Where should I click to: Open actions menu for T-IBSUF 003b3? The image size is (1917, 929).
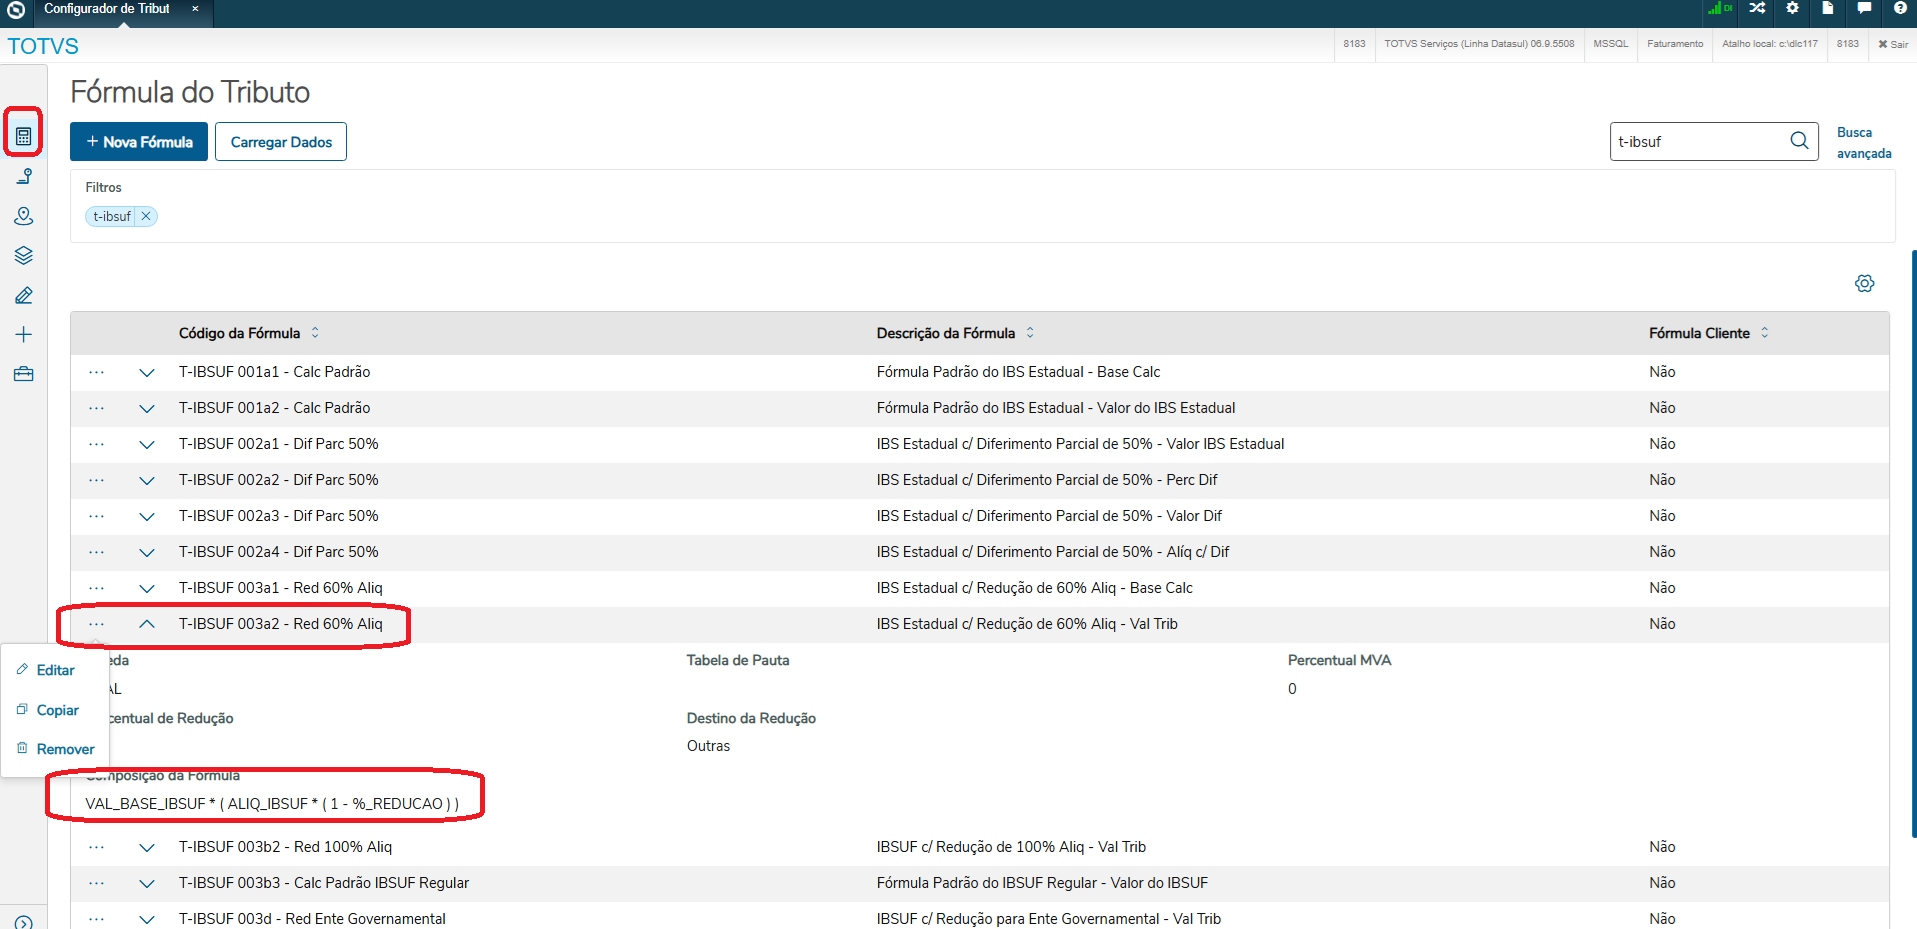point(96,883)
